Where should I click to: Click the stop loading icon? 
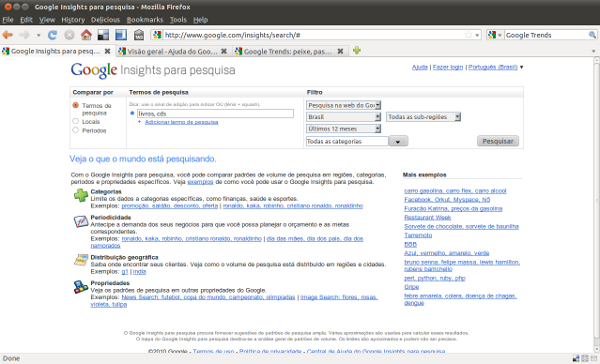point(69,35)
